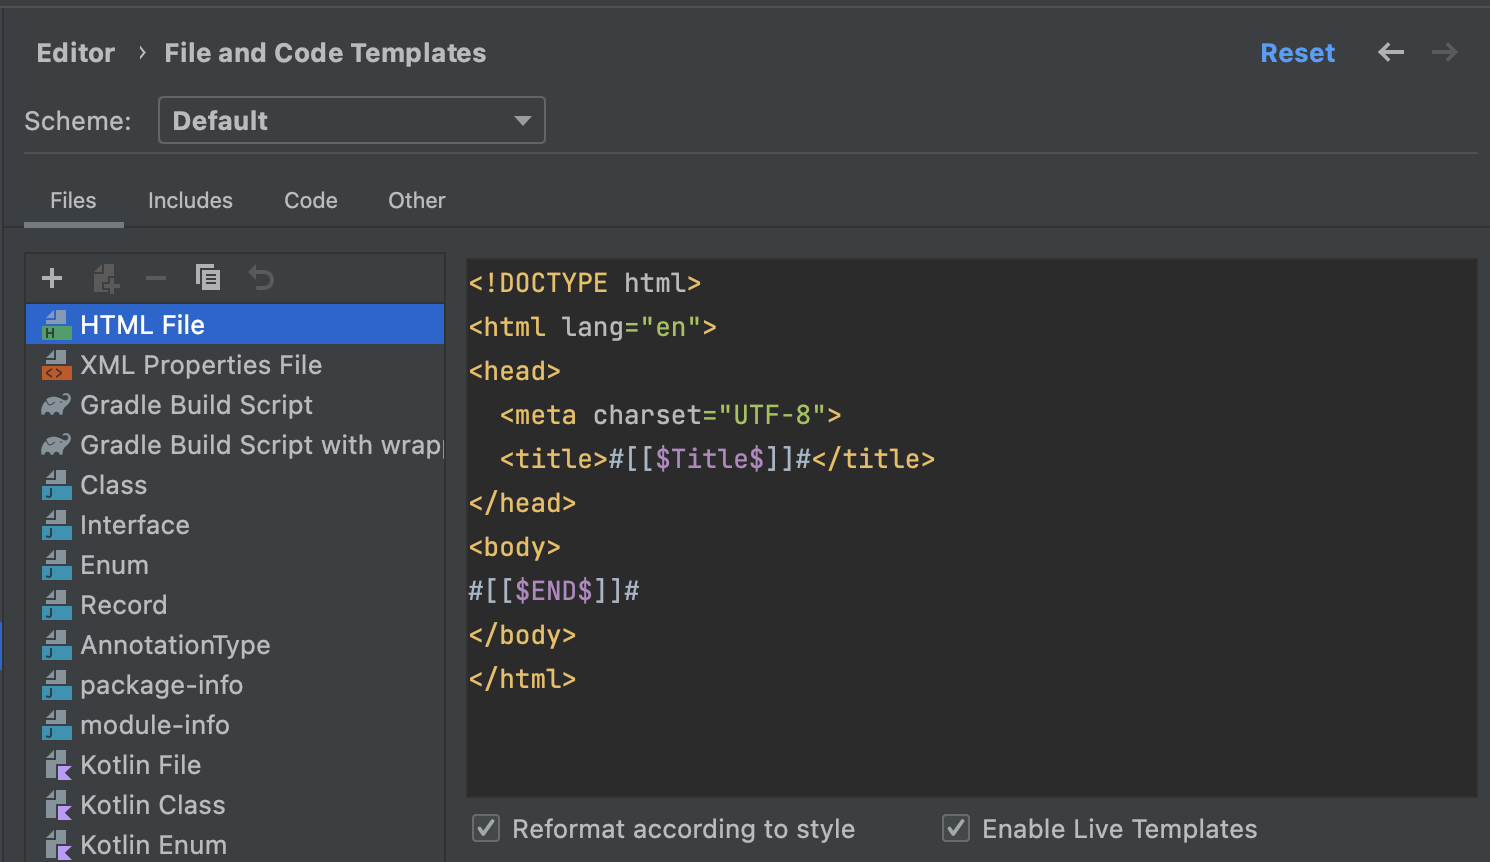The height and width of the screenshot is (862, 1490).
Task: Navigate forward with the right arrow
Action: 1444,52
